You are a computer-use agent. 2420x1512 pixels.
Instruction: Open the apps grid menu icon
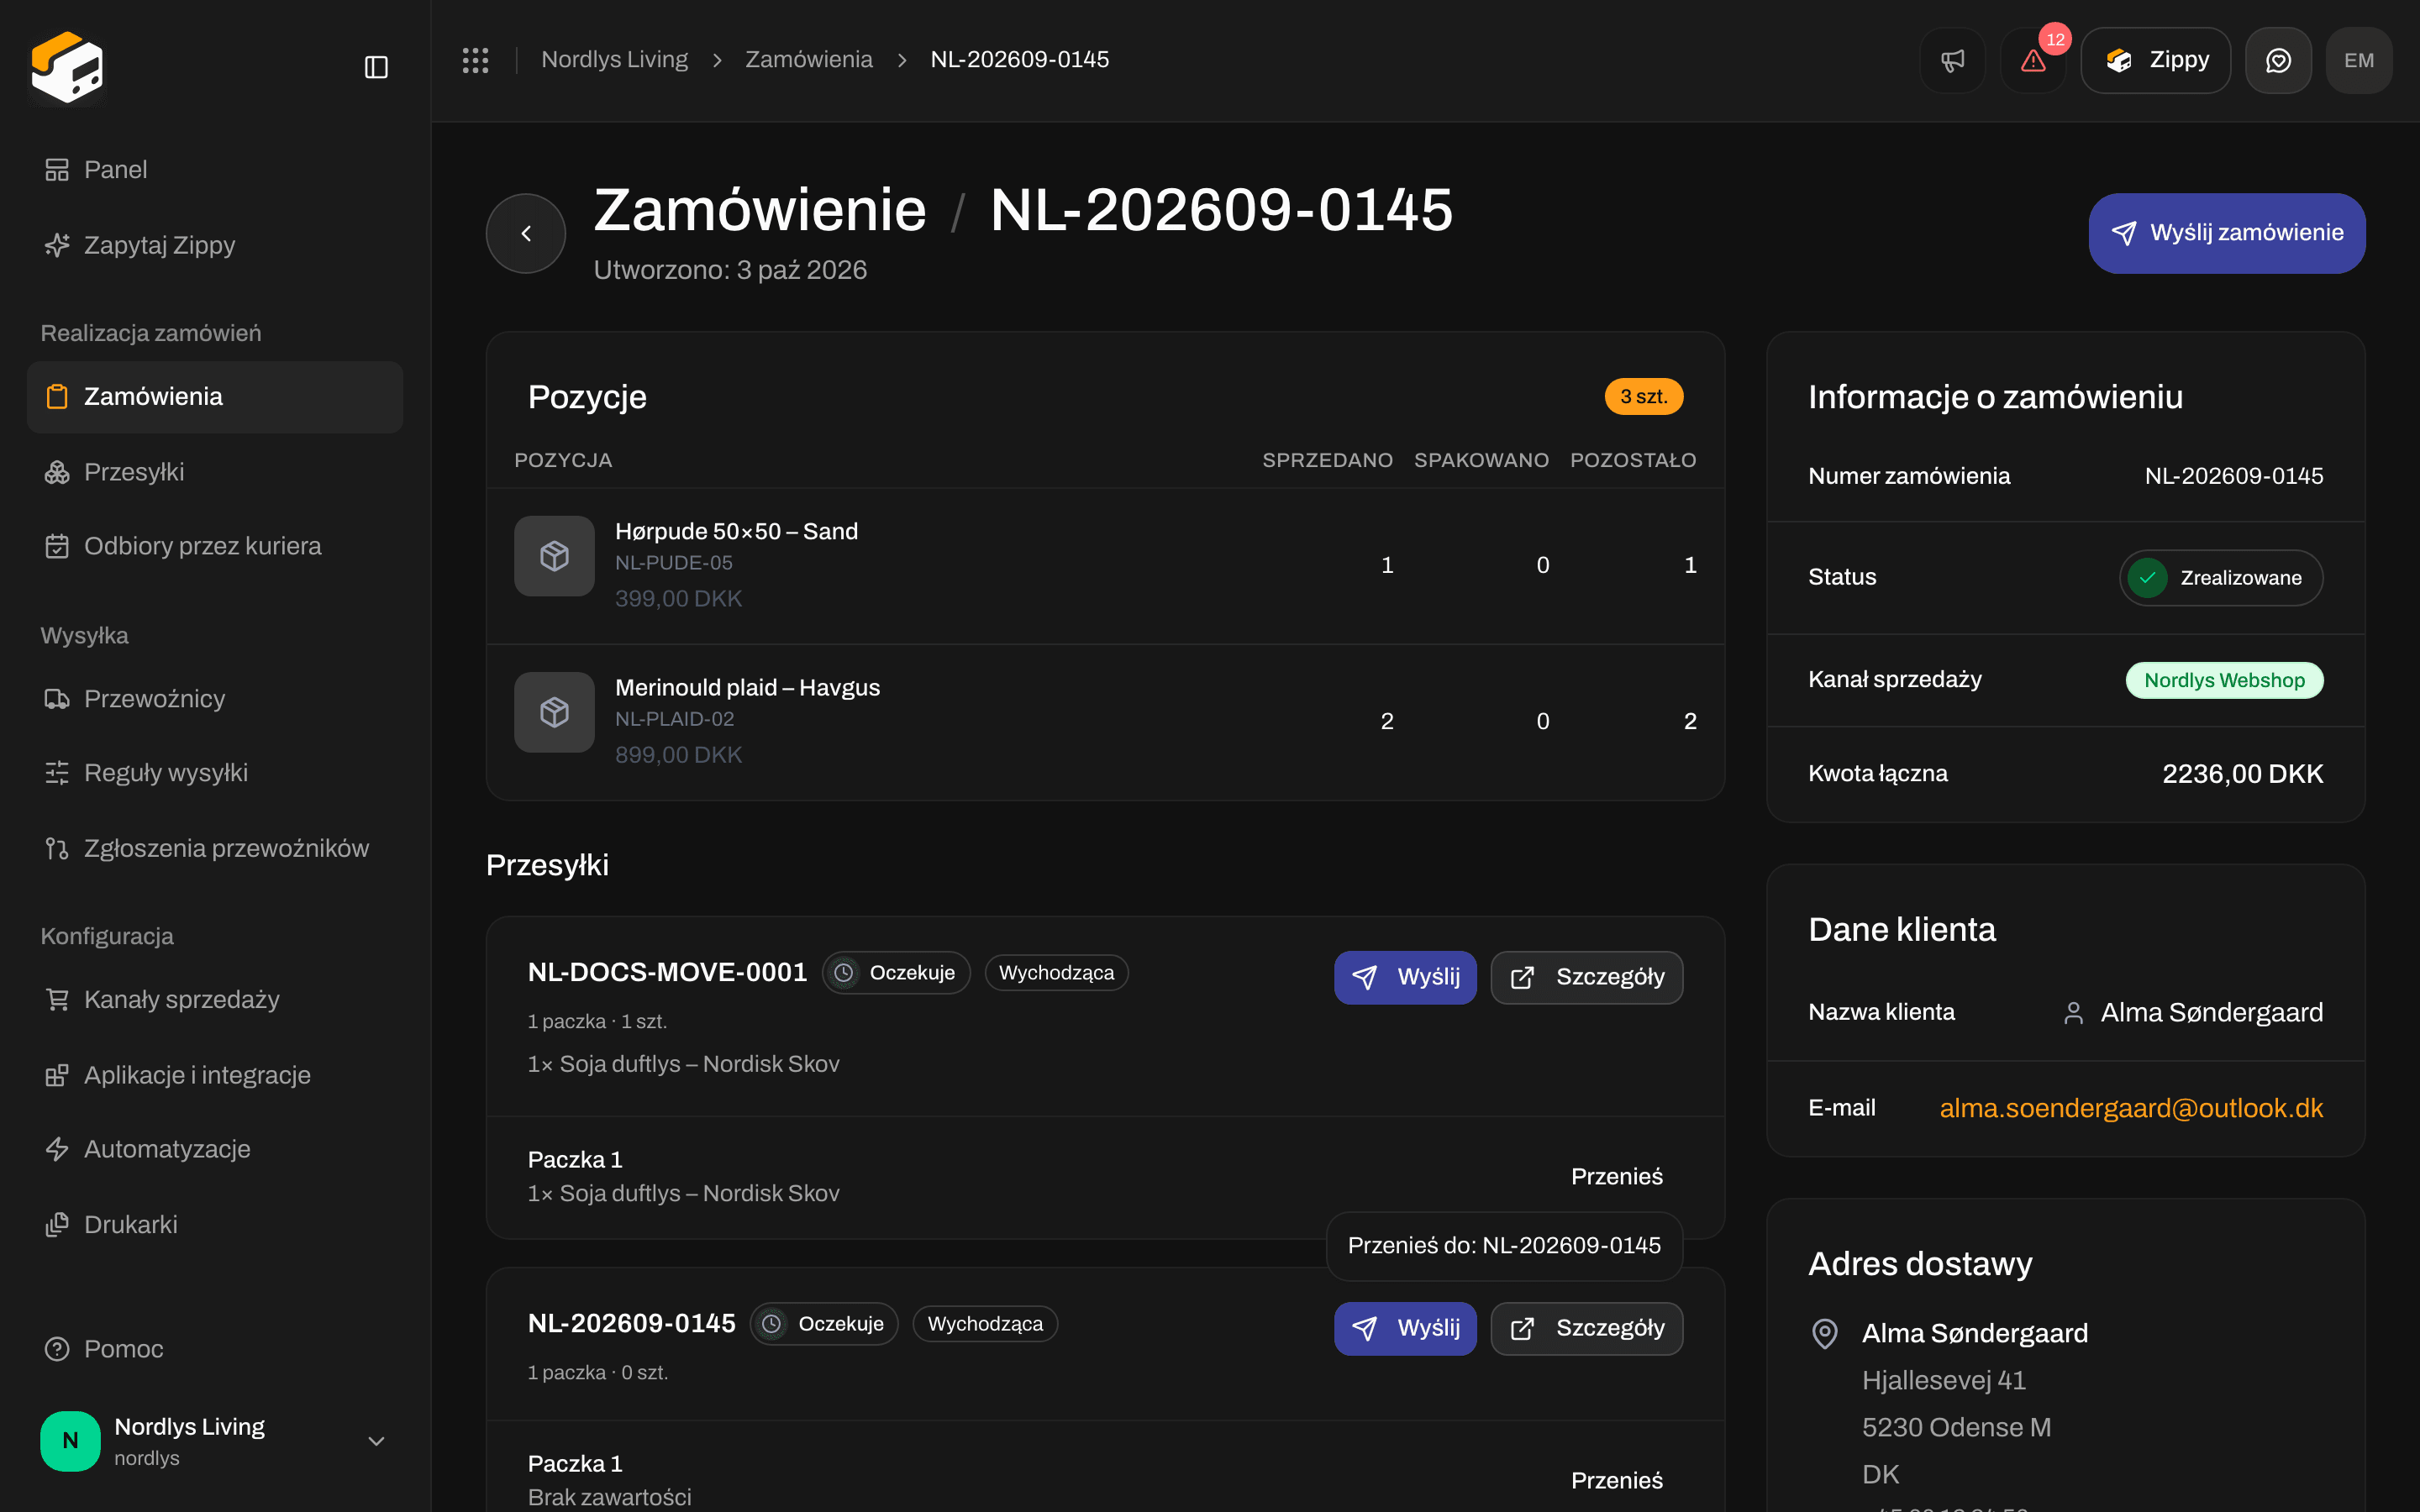[475, 60]
